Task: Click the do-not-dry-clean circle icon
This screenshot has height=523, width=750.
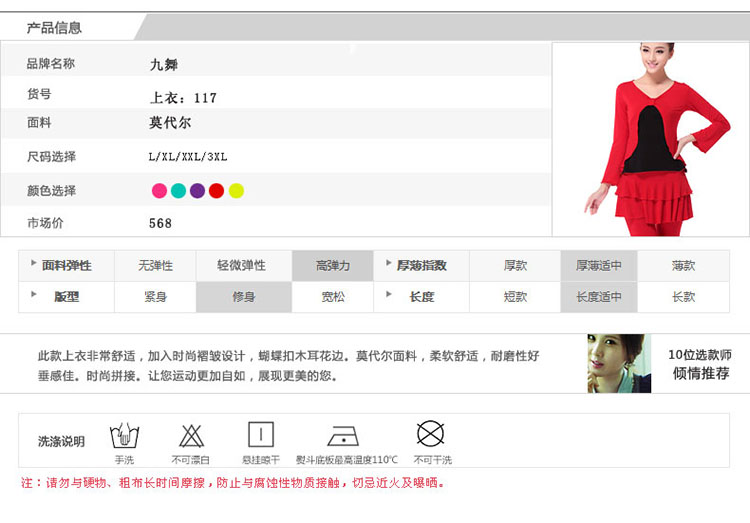Action: 430,434
